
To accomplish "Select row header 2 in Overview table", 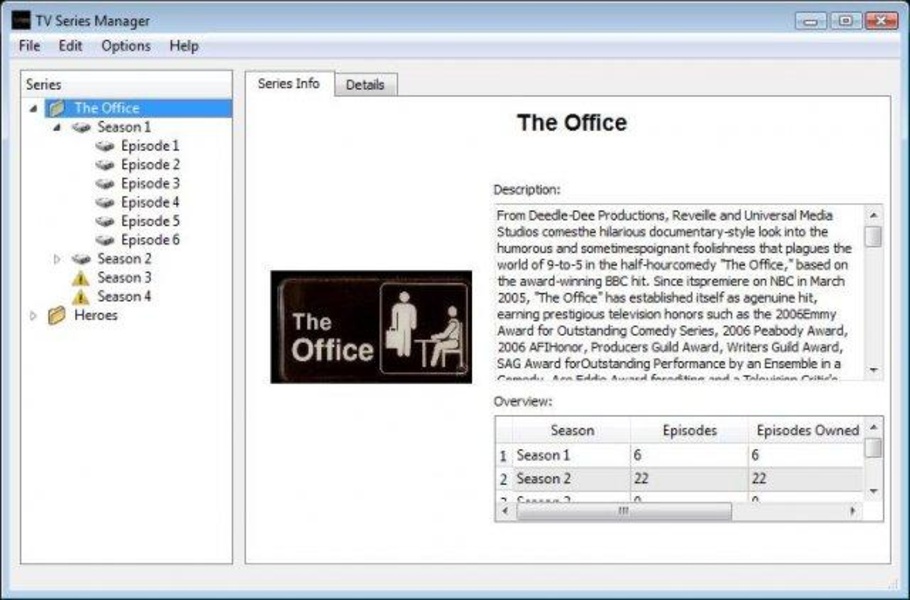I will (x=504, y=479).
